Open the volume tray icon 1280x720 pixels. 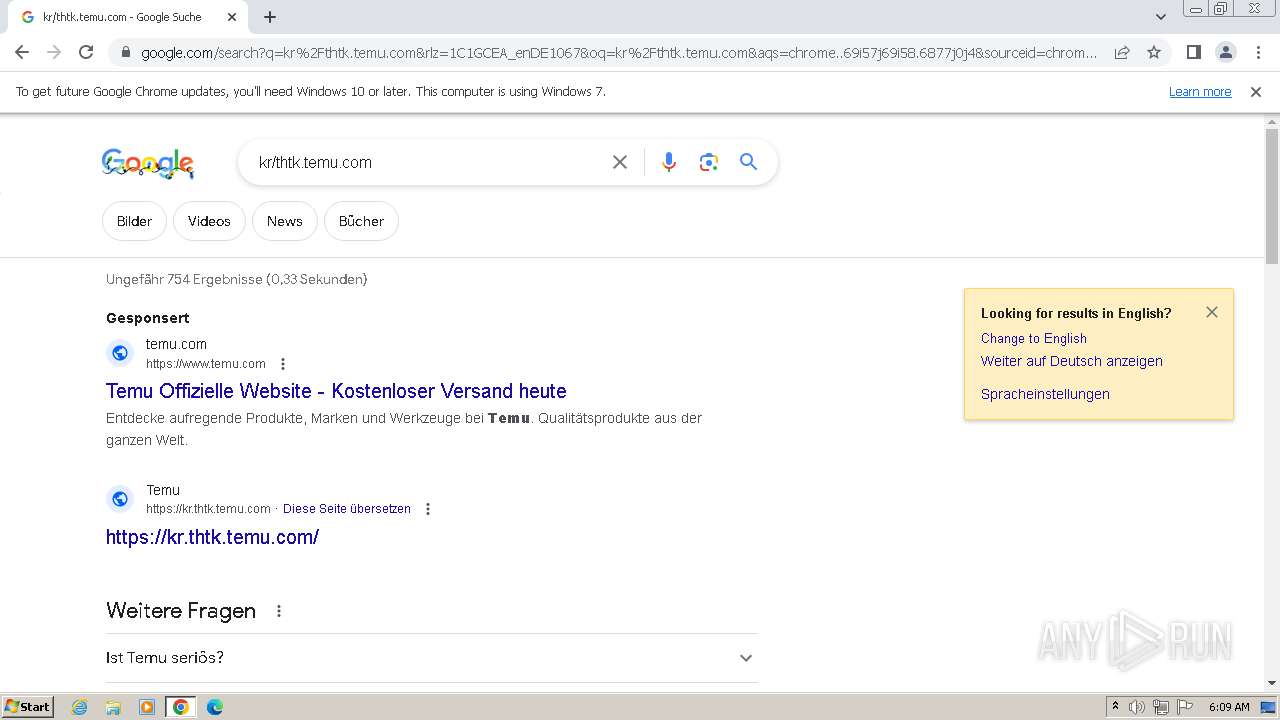pos(1137,707)
